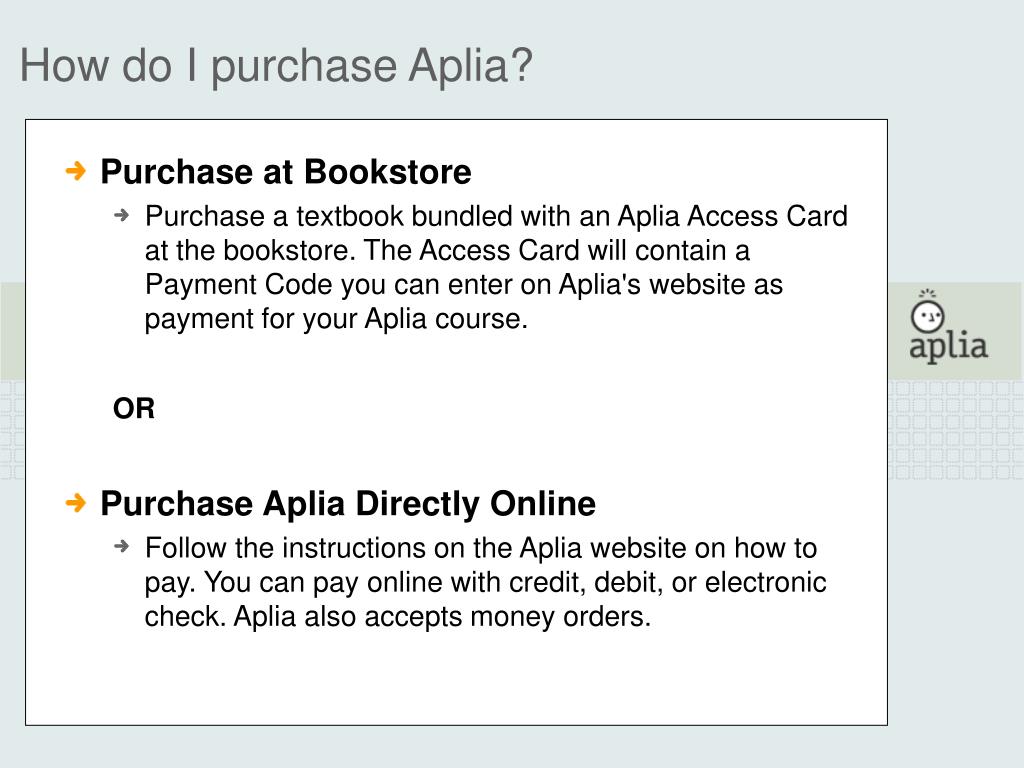Click 'payment for your Aplia course' line
Image resolution: width=1024 pixels, height=768 pixels.
(336, 319)
